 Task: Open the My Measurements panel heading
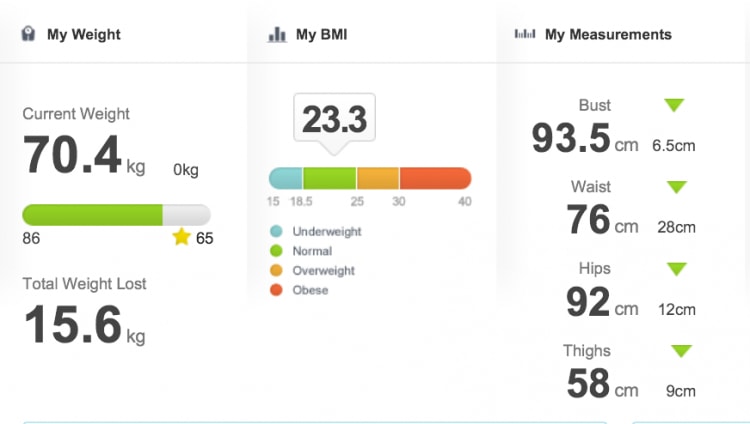tap(608, 34)
